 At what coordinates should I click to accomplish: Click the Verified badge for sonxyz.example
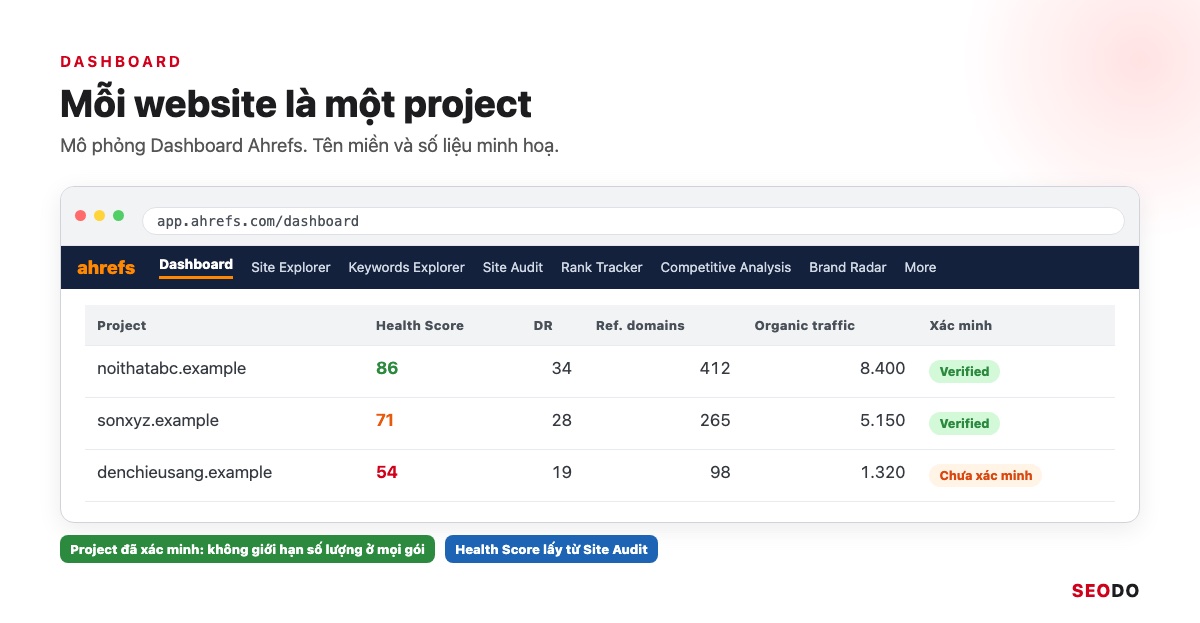click(x=964, y=423)
